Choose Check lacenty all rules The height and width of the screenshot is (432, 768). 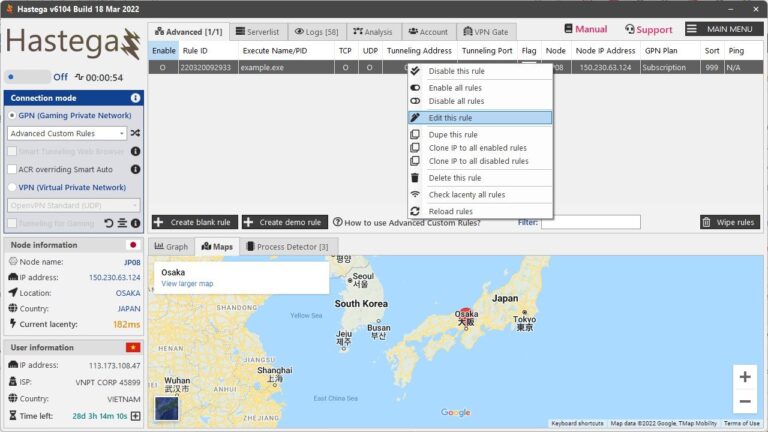480,194
